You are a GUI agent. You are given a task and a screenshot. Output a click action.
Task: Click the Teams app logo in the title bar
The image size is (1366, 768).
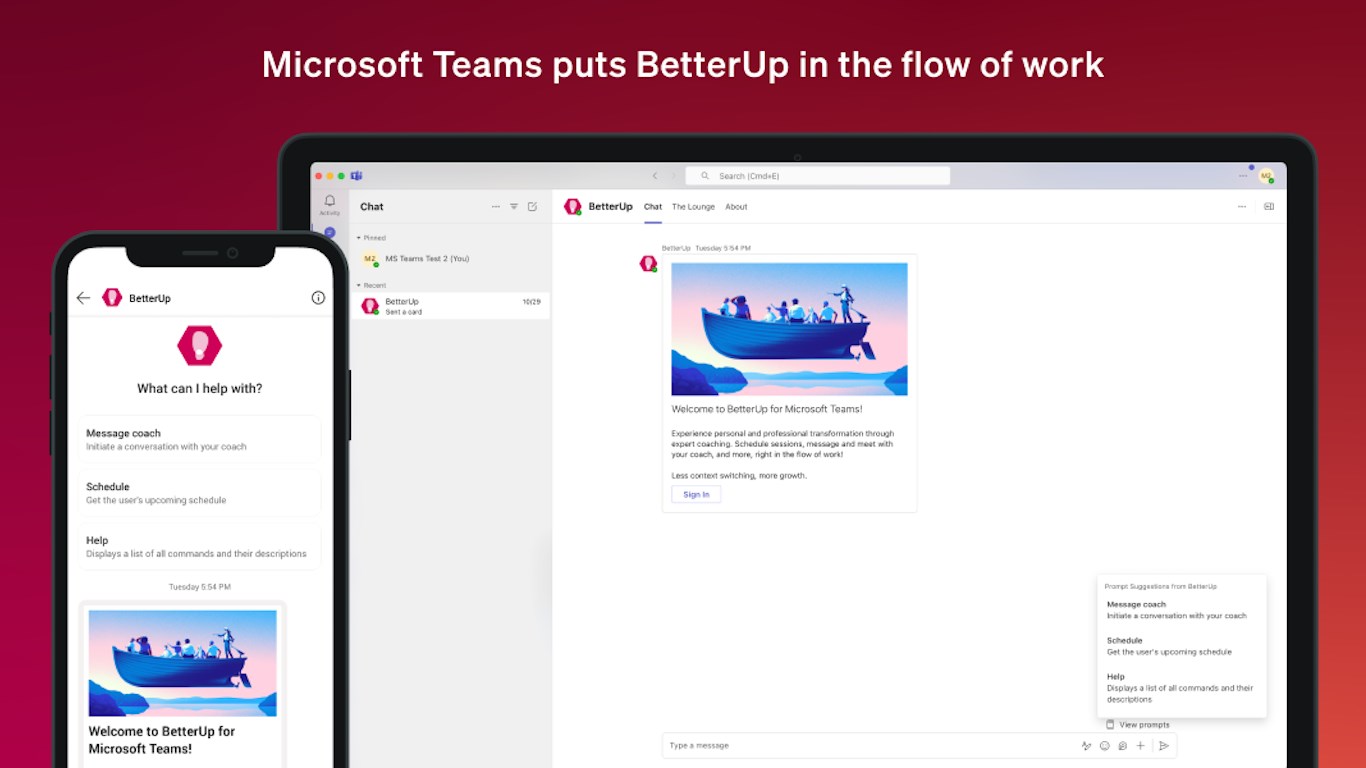pos(356,176)
